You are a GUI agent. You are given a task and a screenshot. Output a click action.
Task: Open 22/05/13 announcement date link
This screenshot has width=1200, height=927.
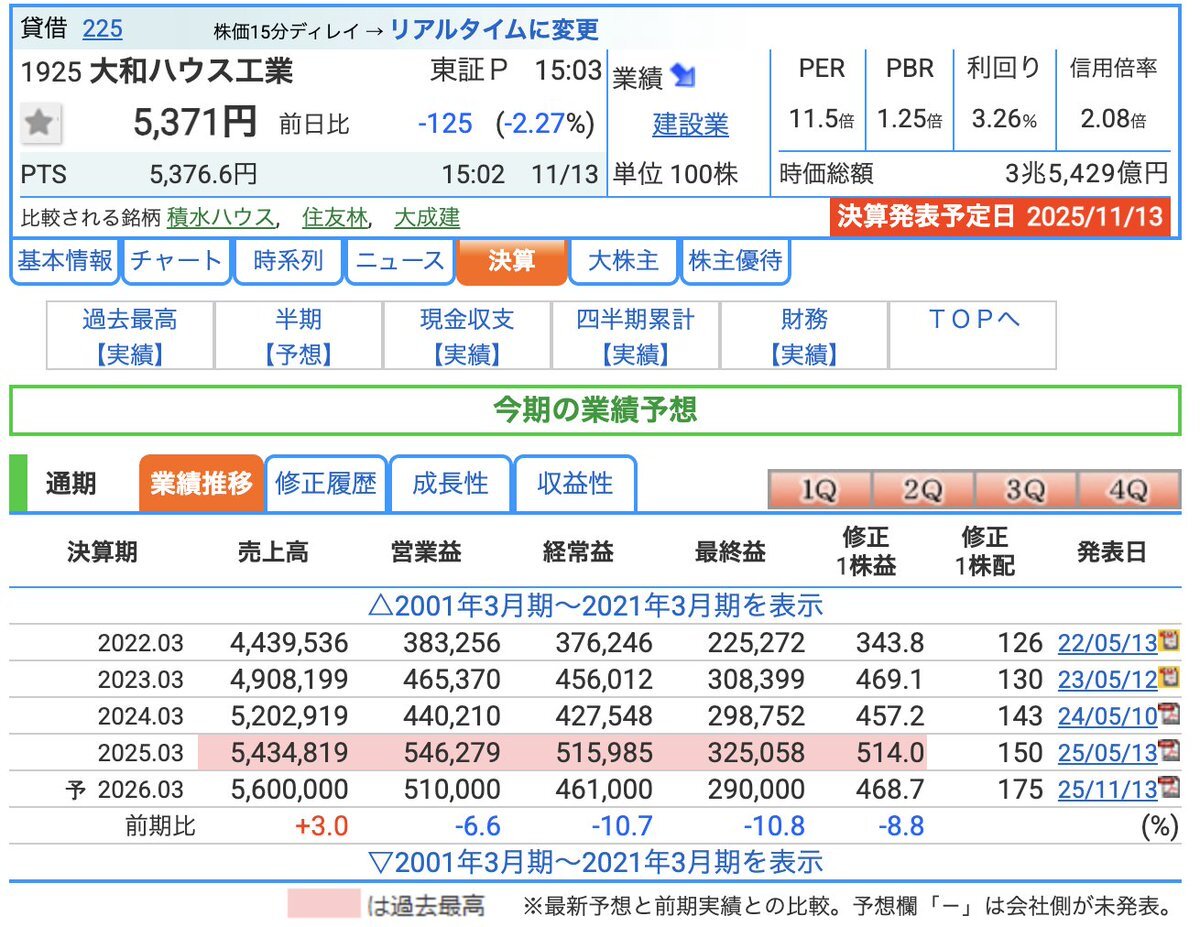click(1107, 643)
